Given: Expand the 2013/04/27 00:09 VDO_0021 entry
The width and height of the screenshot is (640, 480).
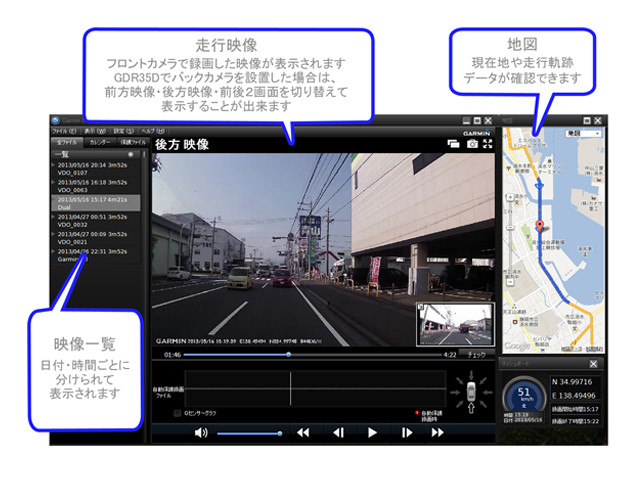Looking at the screenshot, I should 53,234.
